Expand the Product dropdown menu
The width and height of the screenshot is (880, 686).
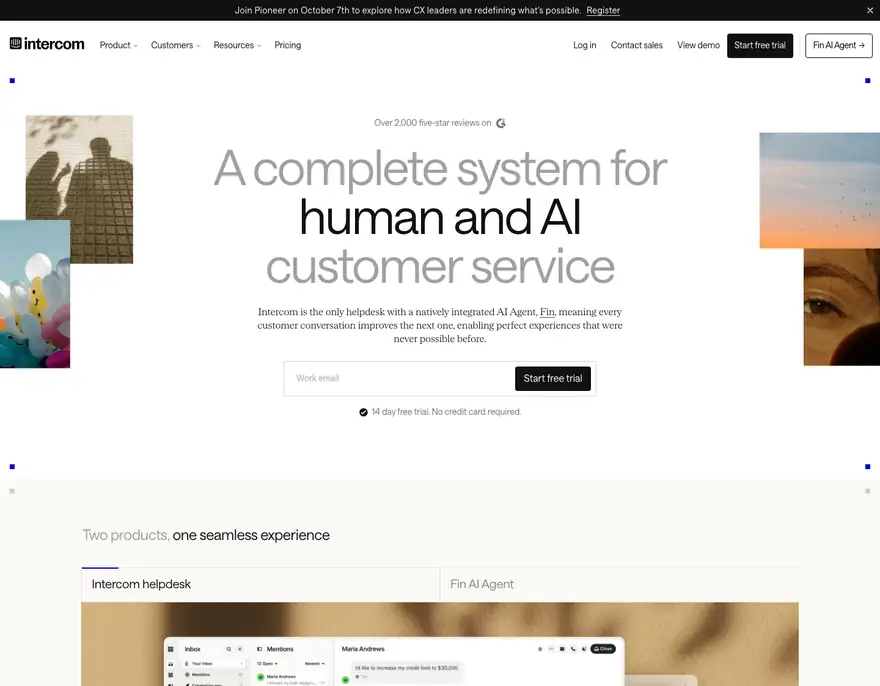coord(118,45)
